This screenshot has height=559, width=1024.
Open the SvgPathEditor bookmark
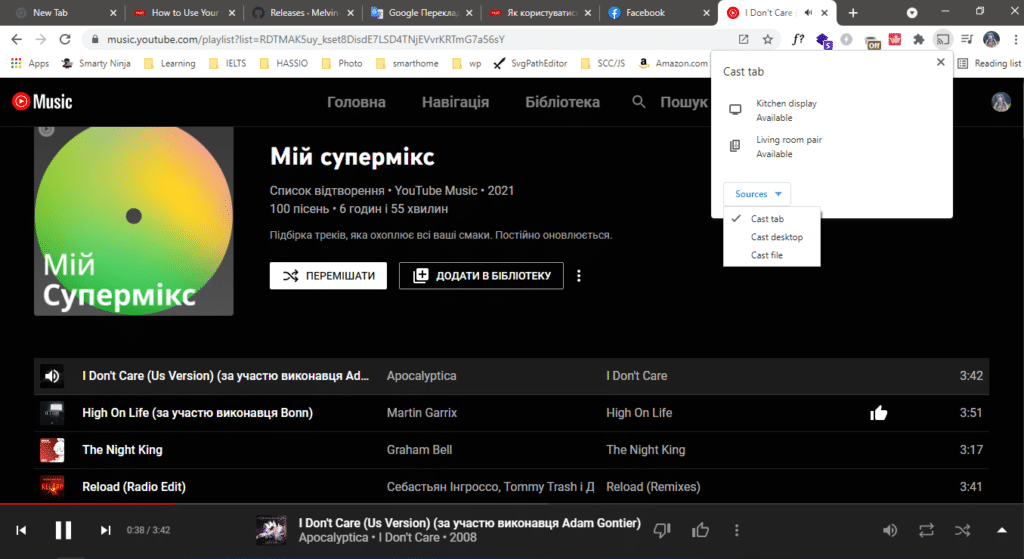[x=531, y=63]
